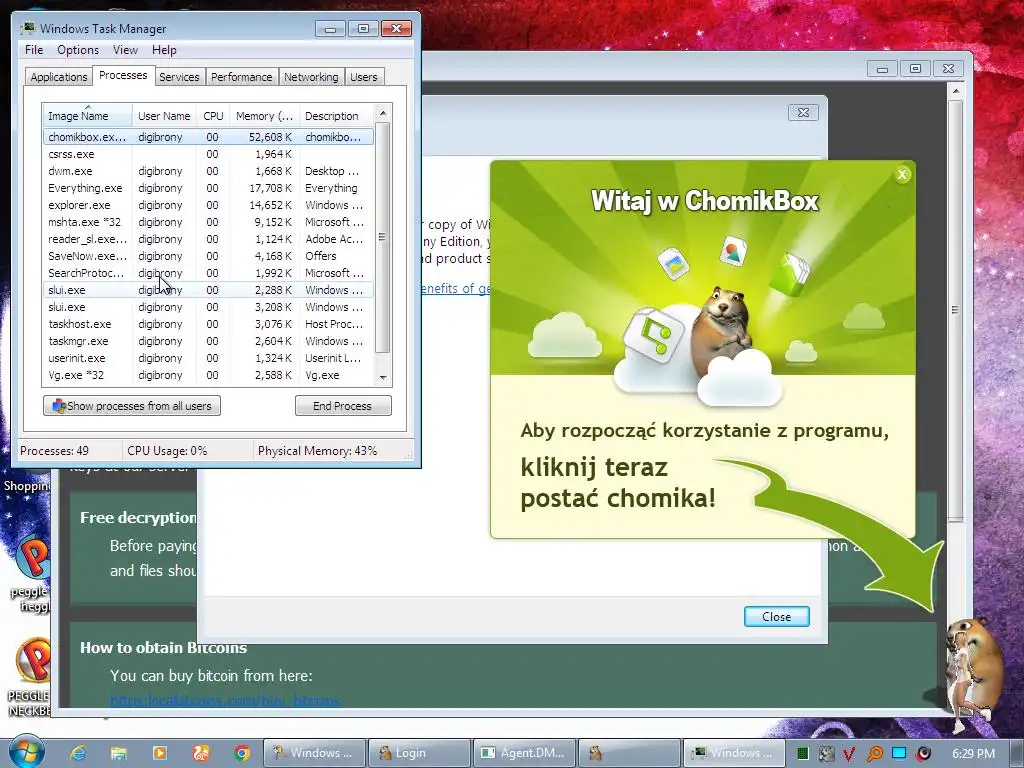This screenshot has height=768, width=1024.
Task: Select Everything.exe process row
Action: [208, 188]
